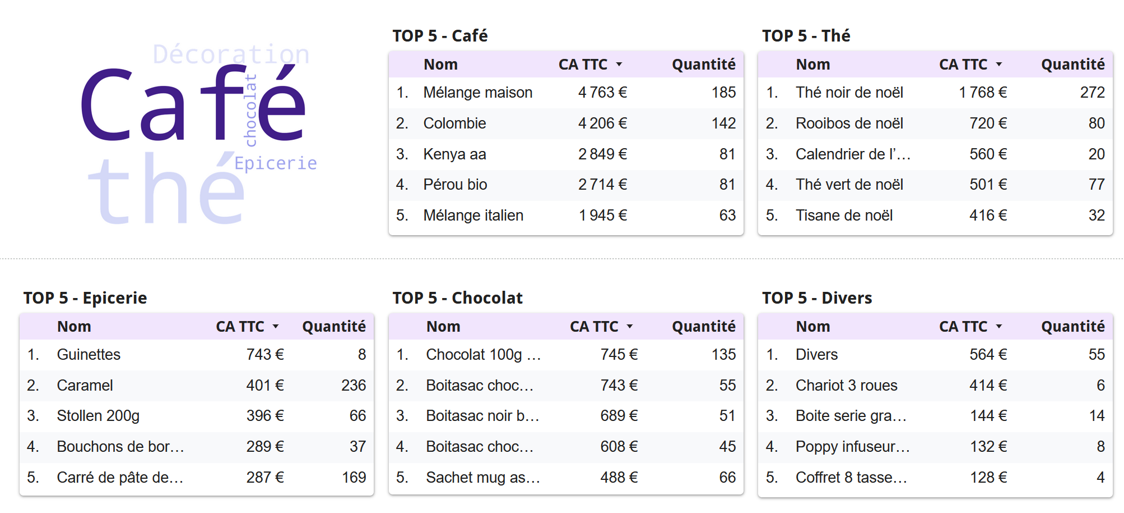
Task: Select the Thé noir de noël row
Action: [849, 93]
